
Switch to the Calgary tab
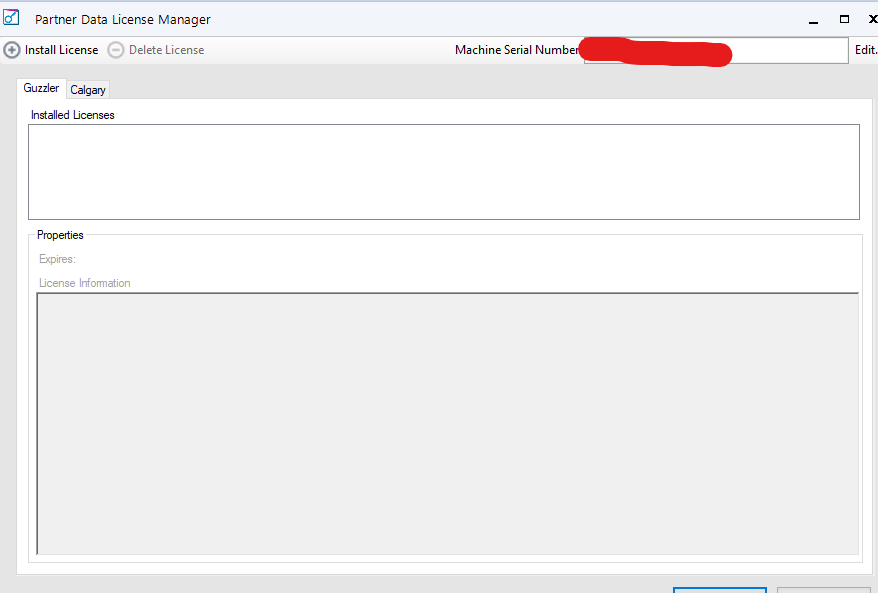coord(88,89)
